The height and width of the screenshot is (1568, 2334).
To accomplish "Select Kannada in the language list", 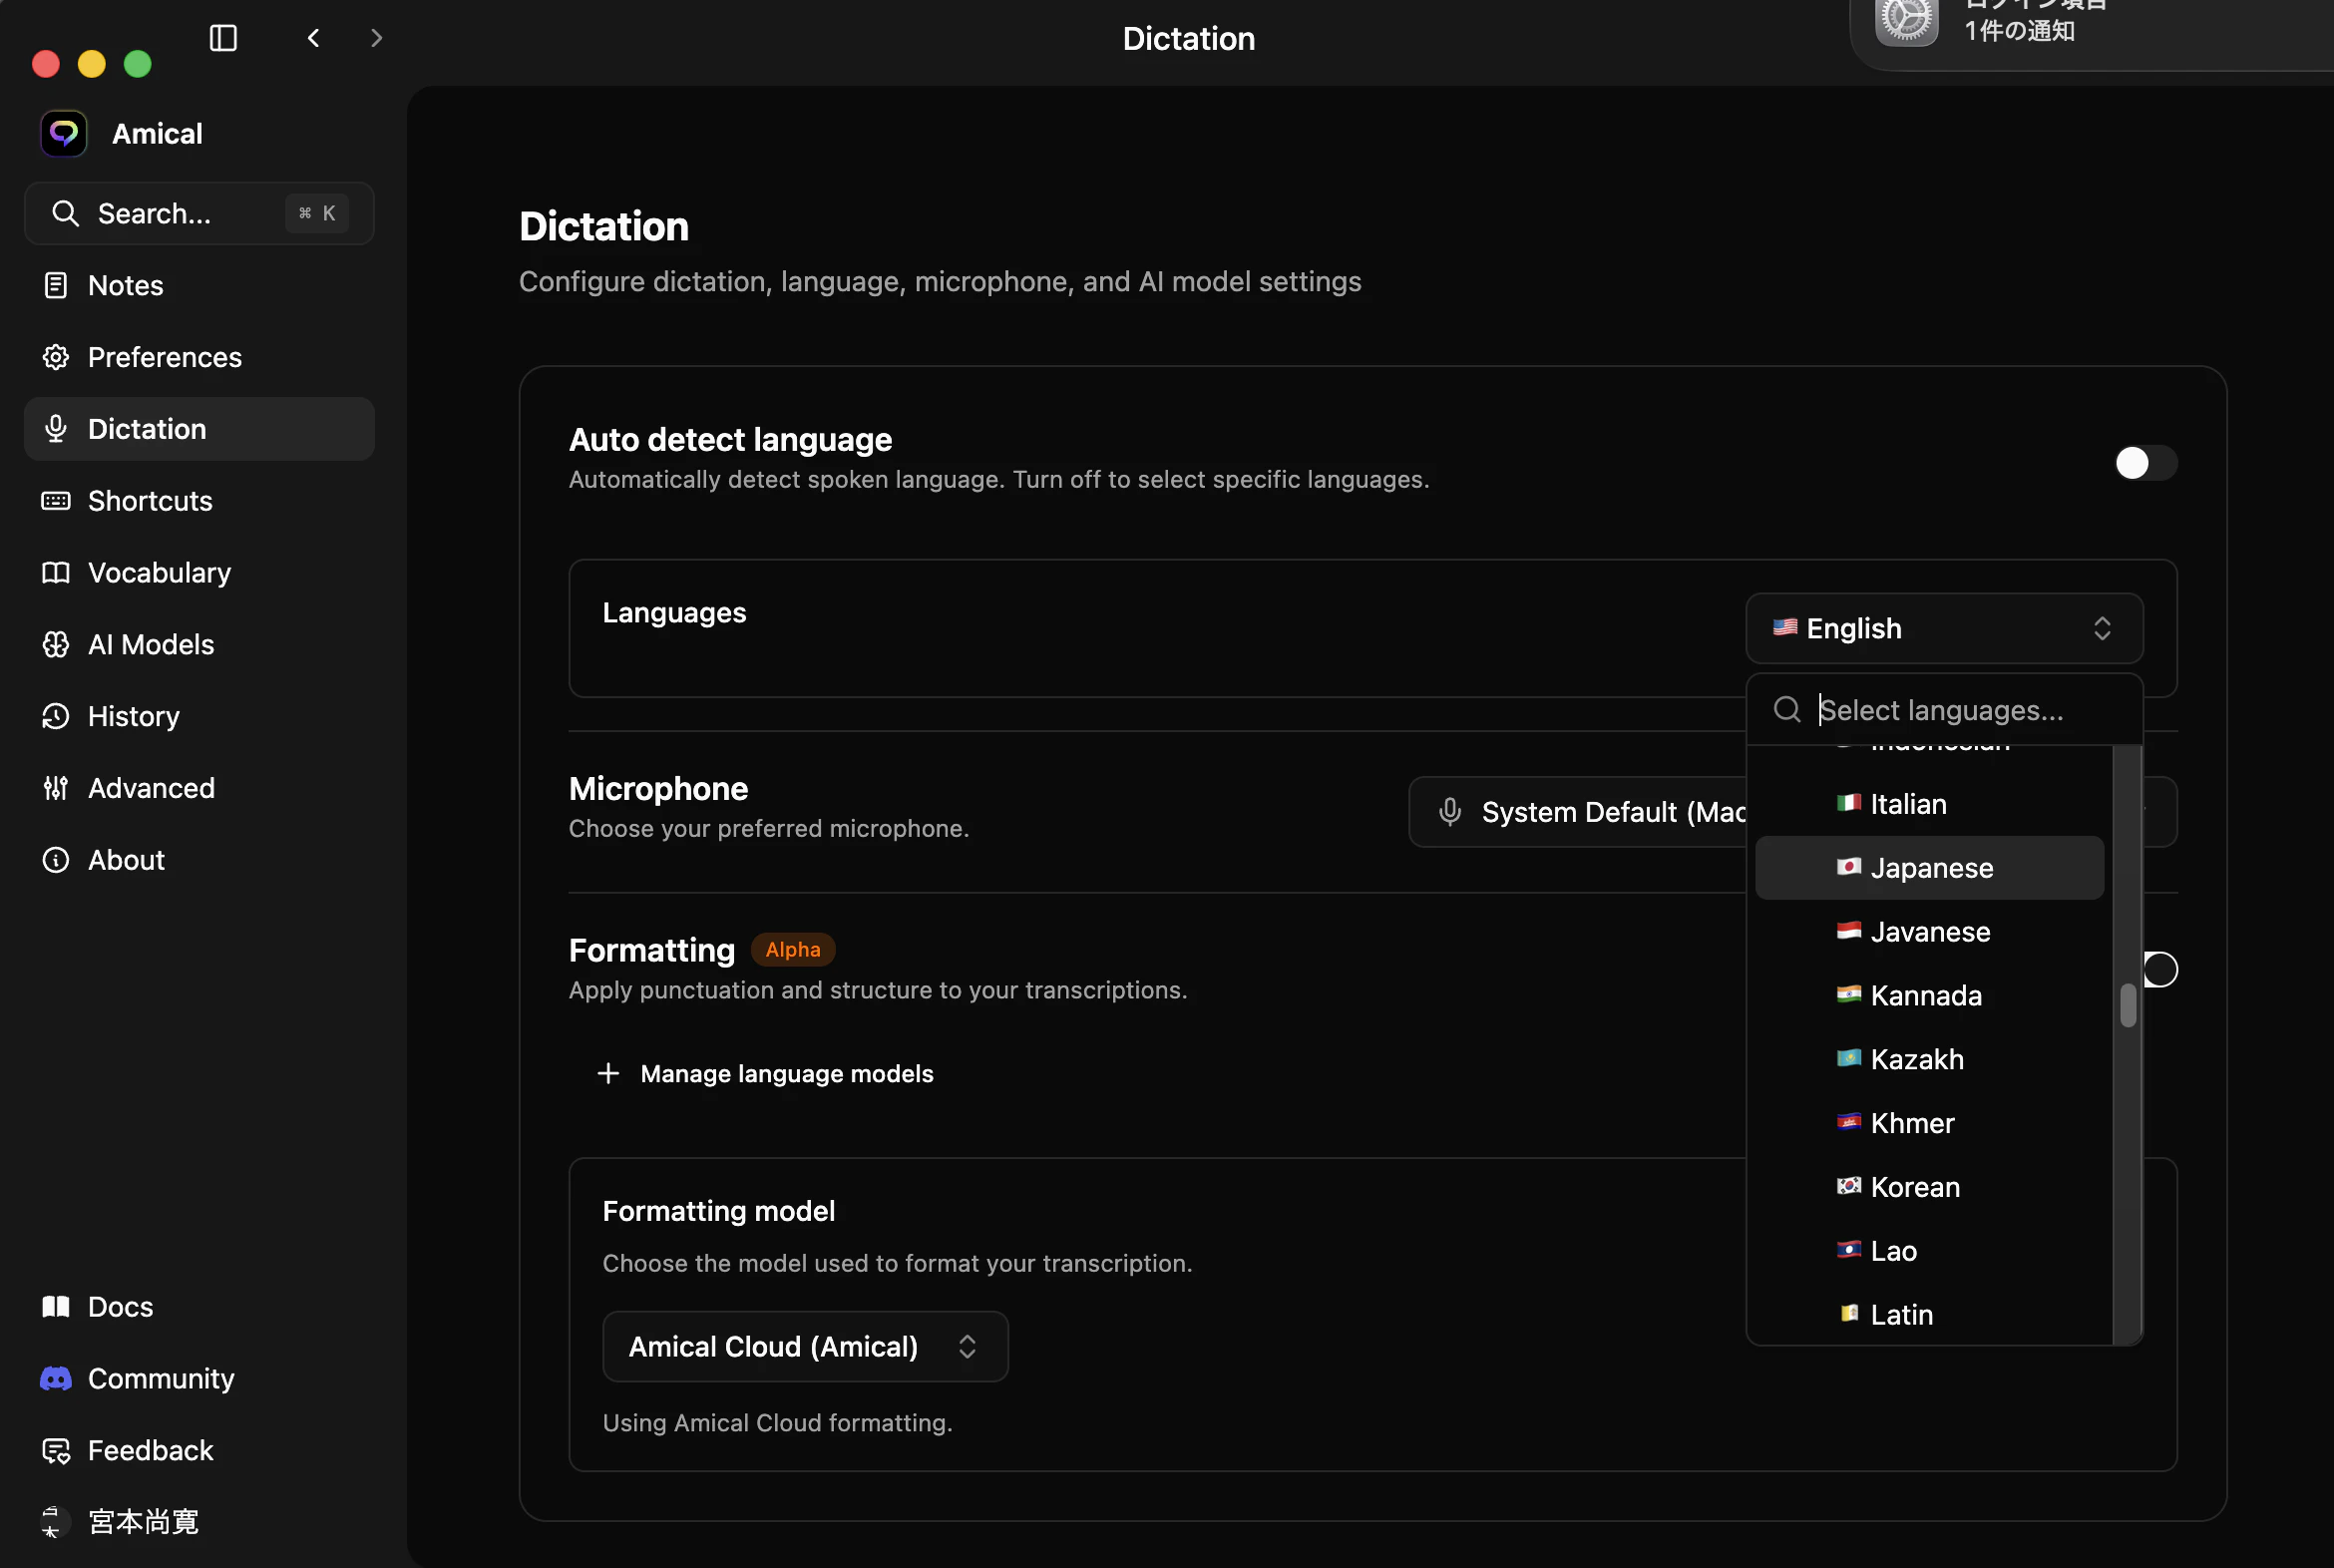I will (x=1929, y=995).
